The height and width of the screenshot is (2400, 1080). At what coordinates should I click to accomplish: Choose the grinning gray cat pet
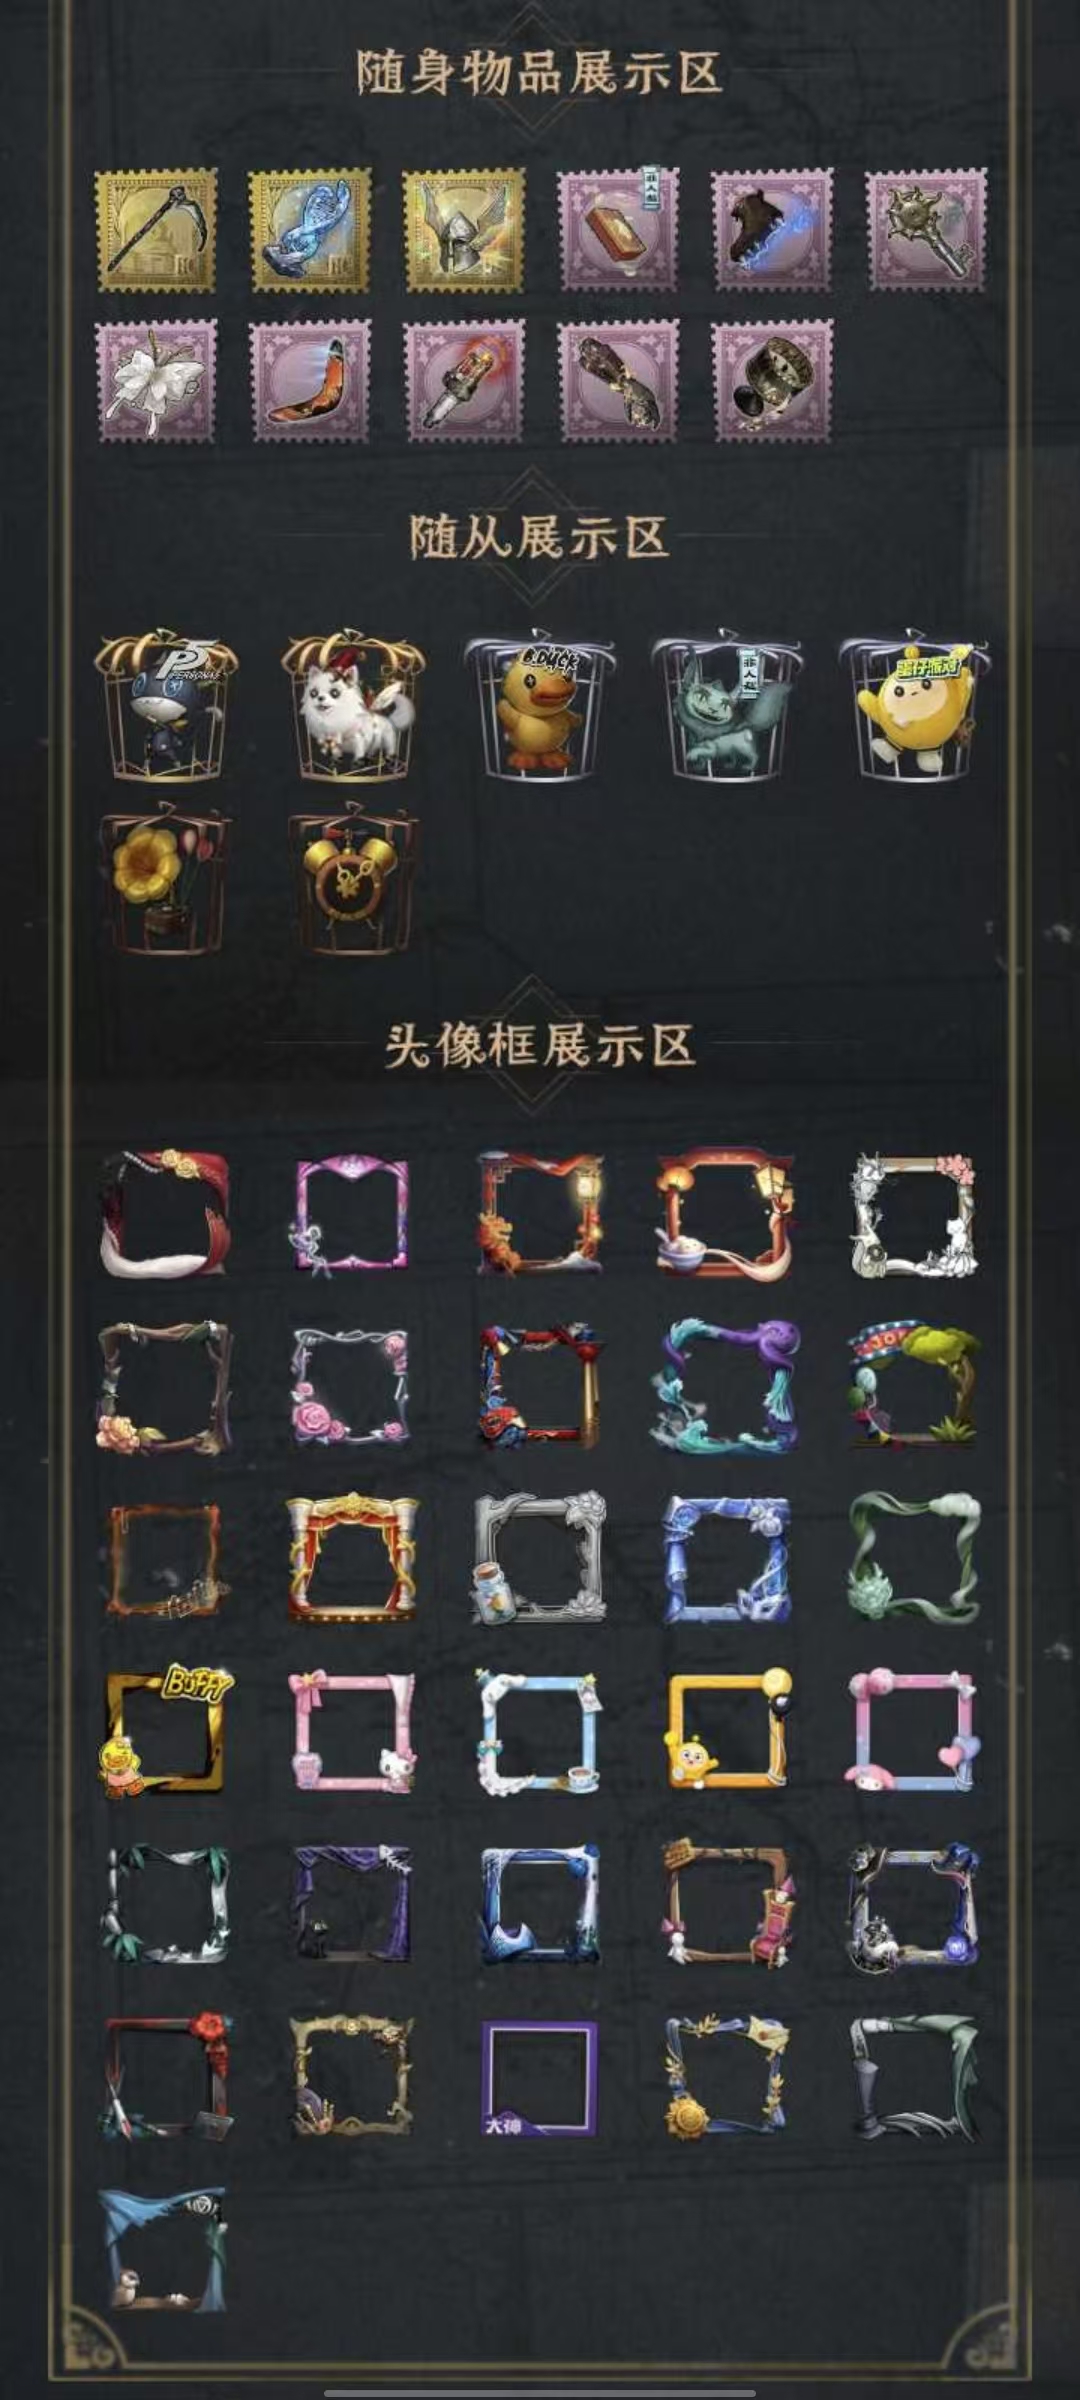pyautogui.click(x=727, y=706)
